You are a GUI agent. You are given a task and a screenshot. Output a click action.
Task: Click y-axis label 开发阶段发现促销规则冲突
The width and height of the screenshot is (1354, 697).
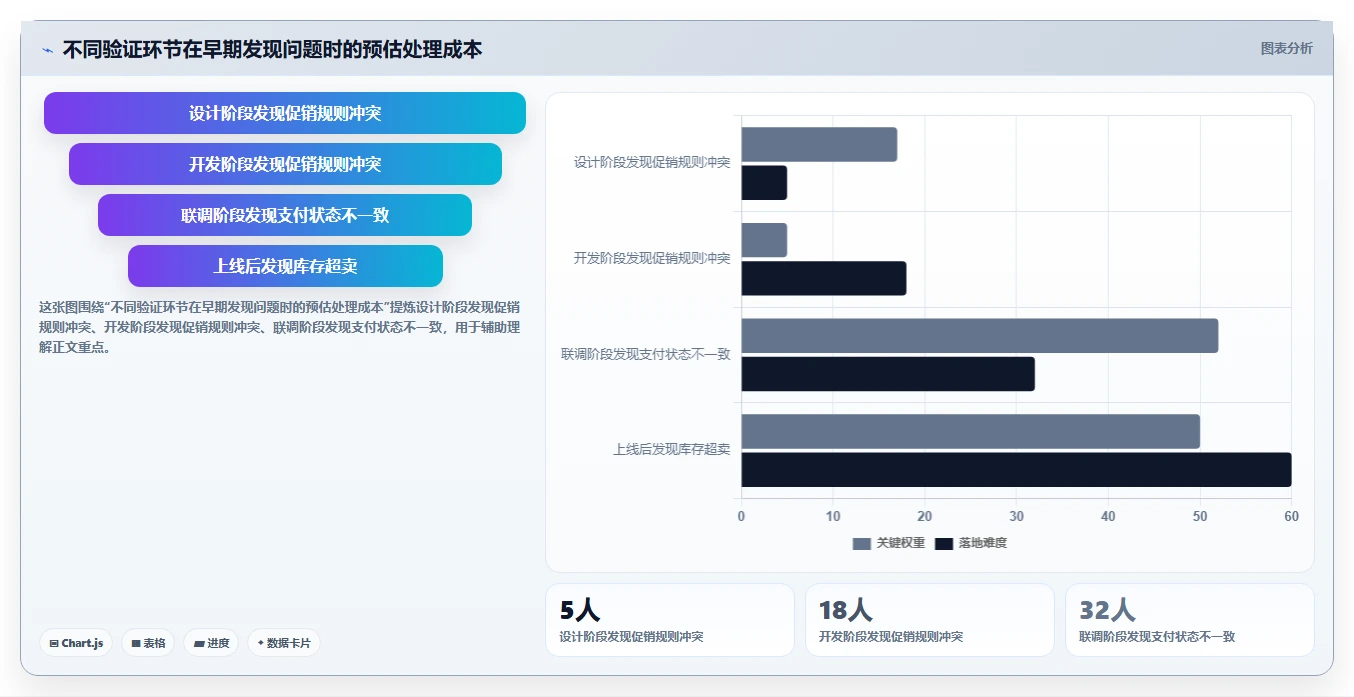coord(652,258)
